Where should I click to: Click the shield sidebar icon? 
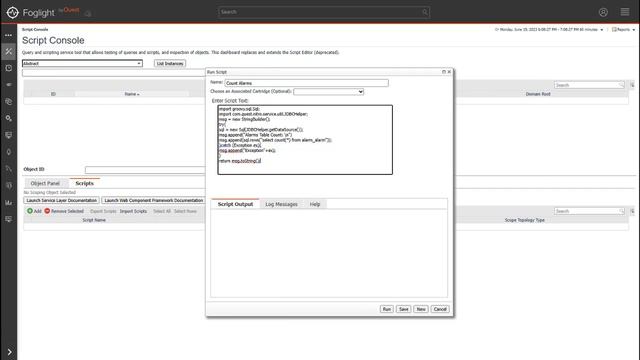click(9, 185)
